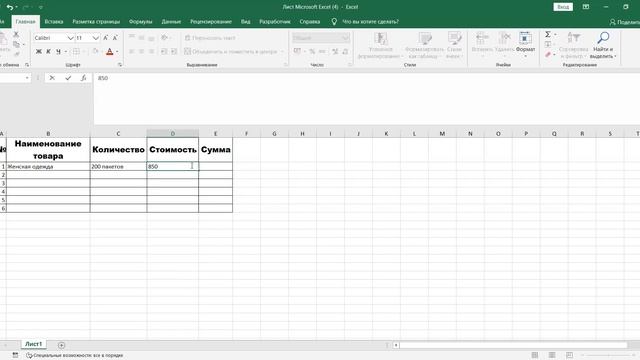
Task: Click the accessibility status message
Action: click(75, 356)
